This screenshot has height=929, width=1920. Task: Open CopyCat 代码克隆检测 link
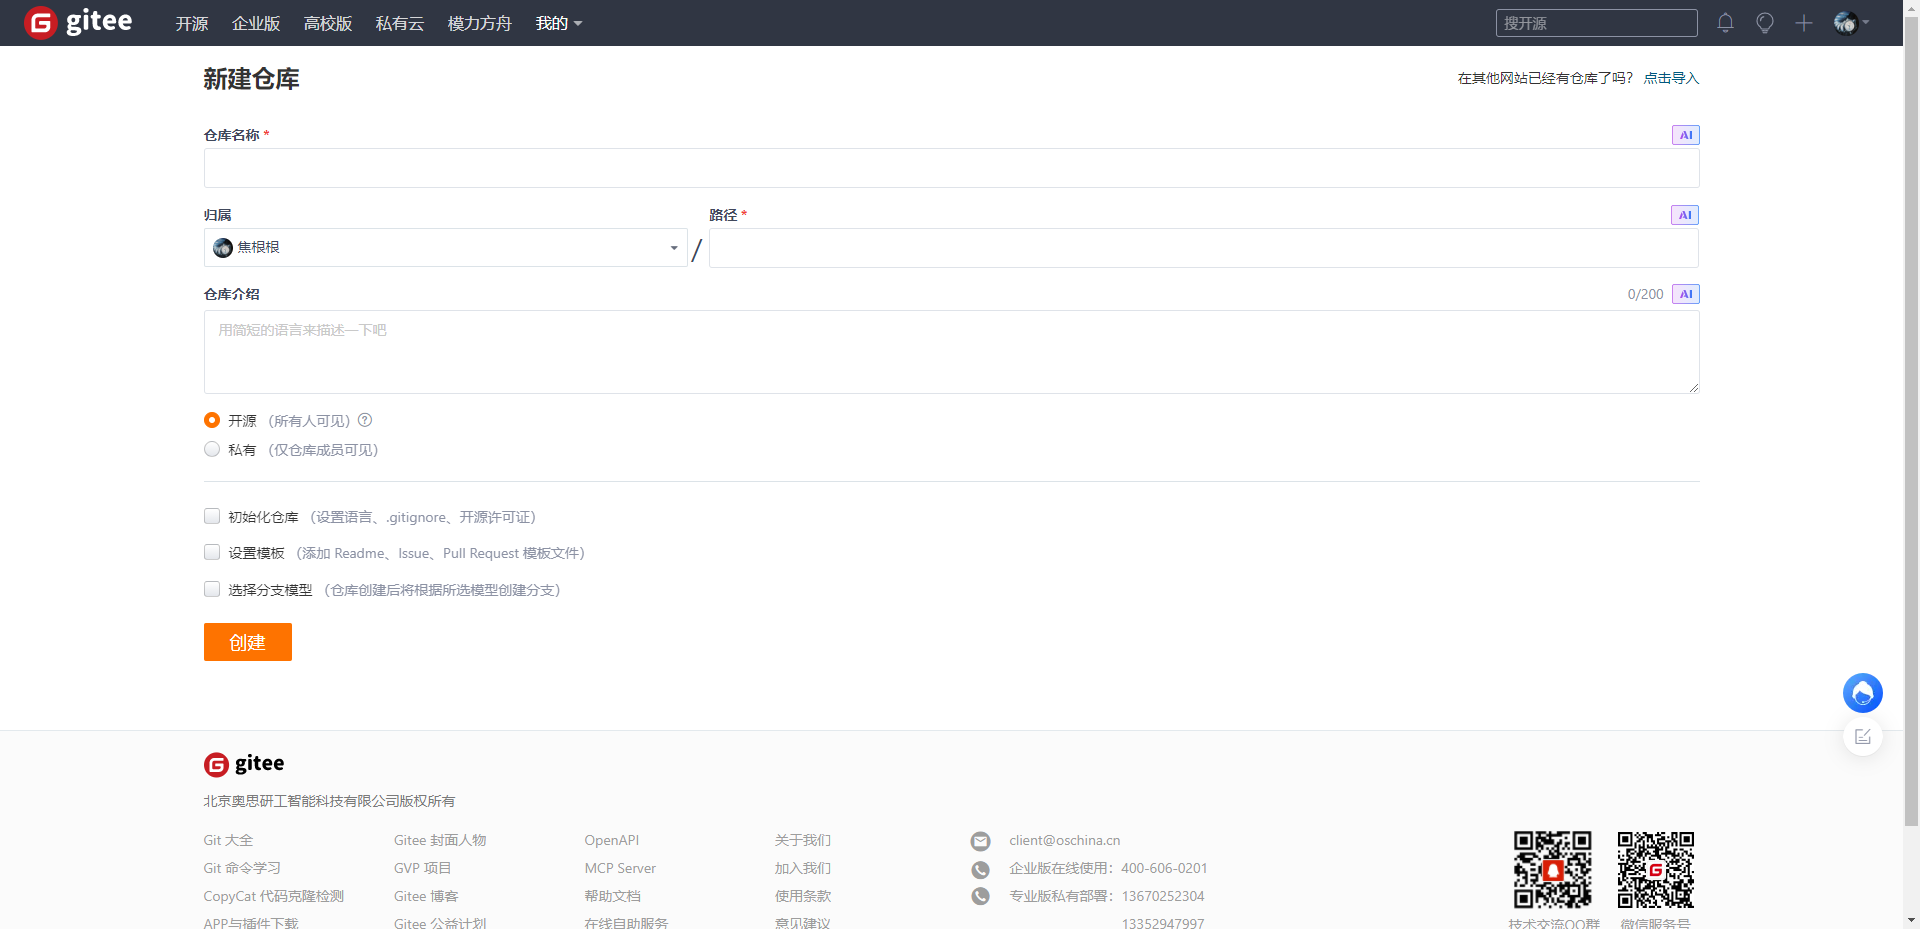(274, 896)
